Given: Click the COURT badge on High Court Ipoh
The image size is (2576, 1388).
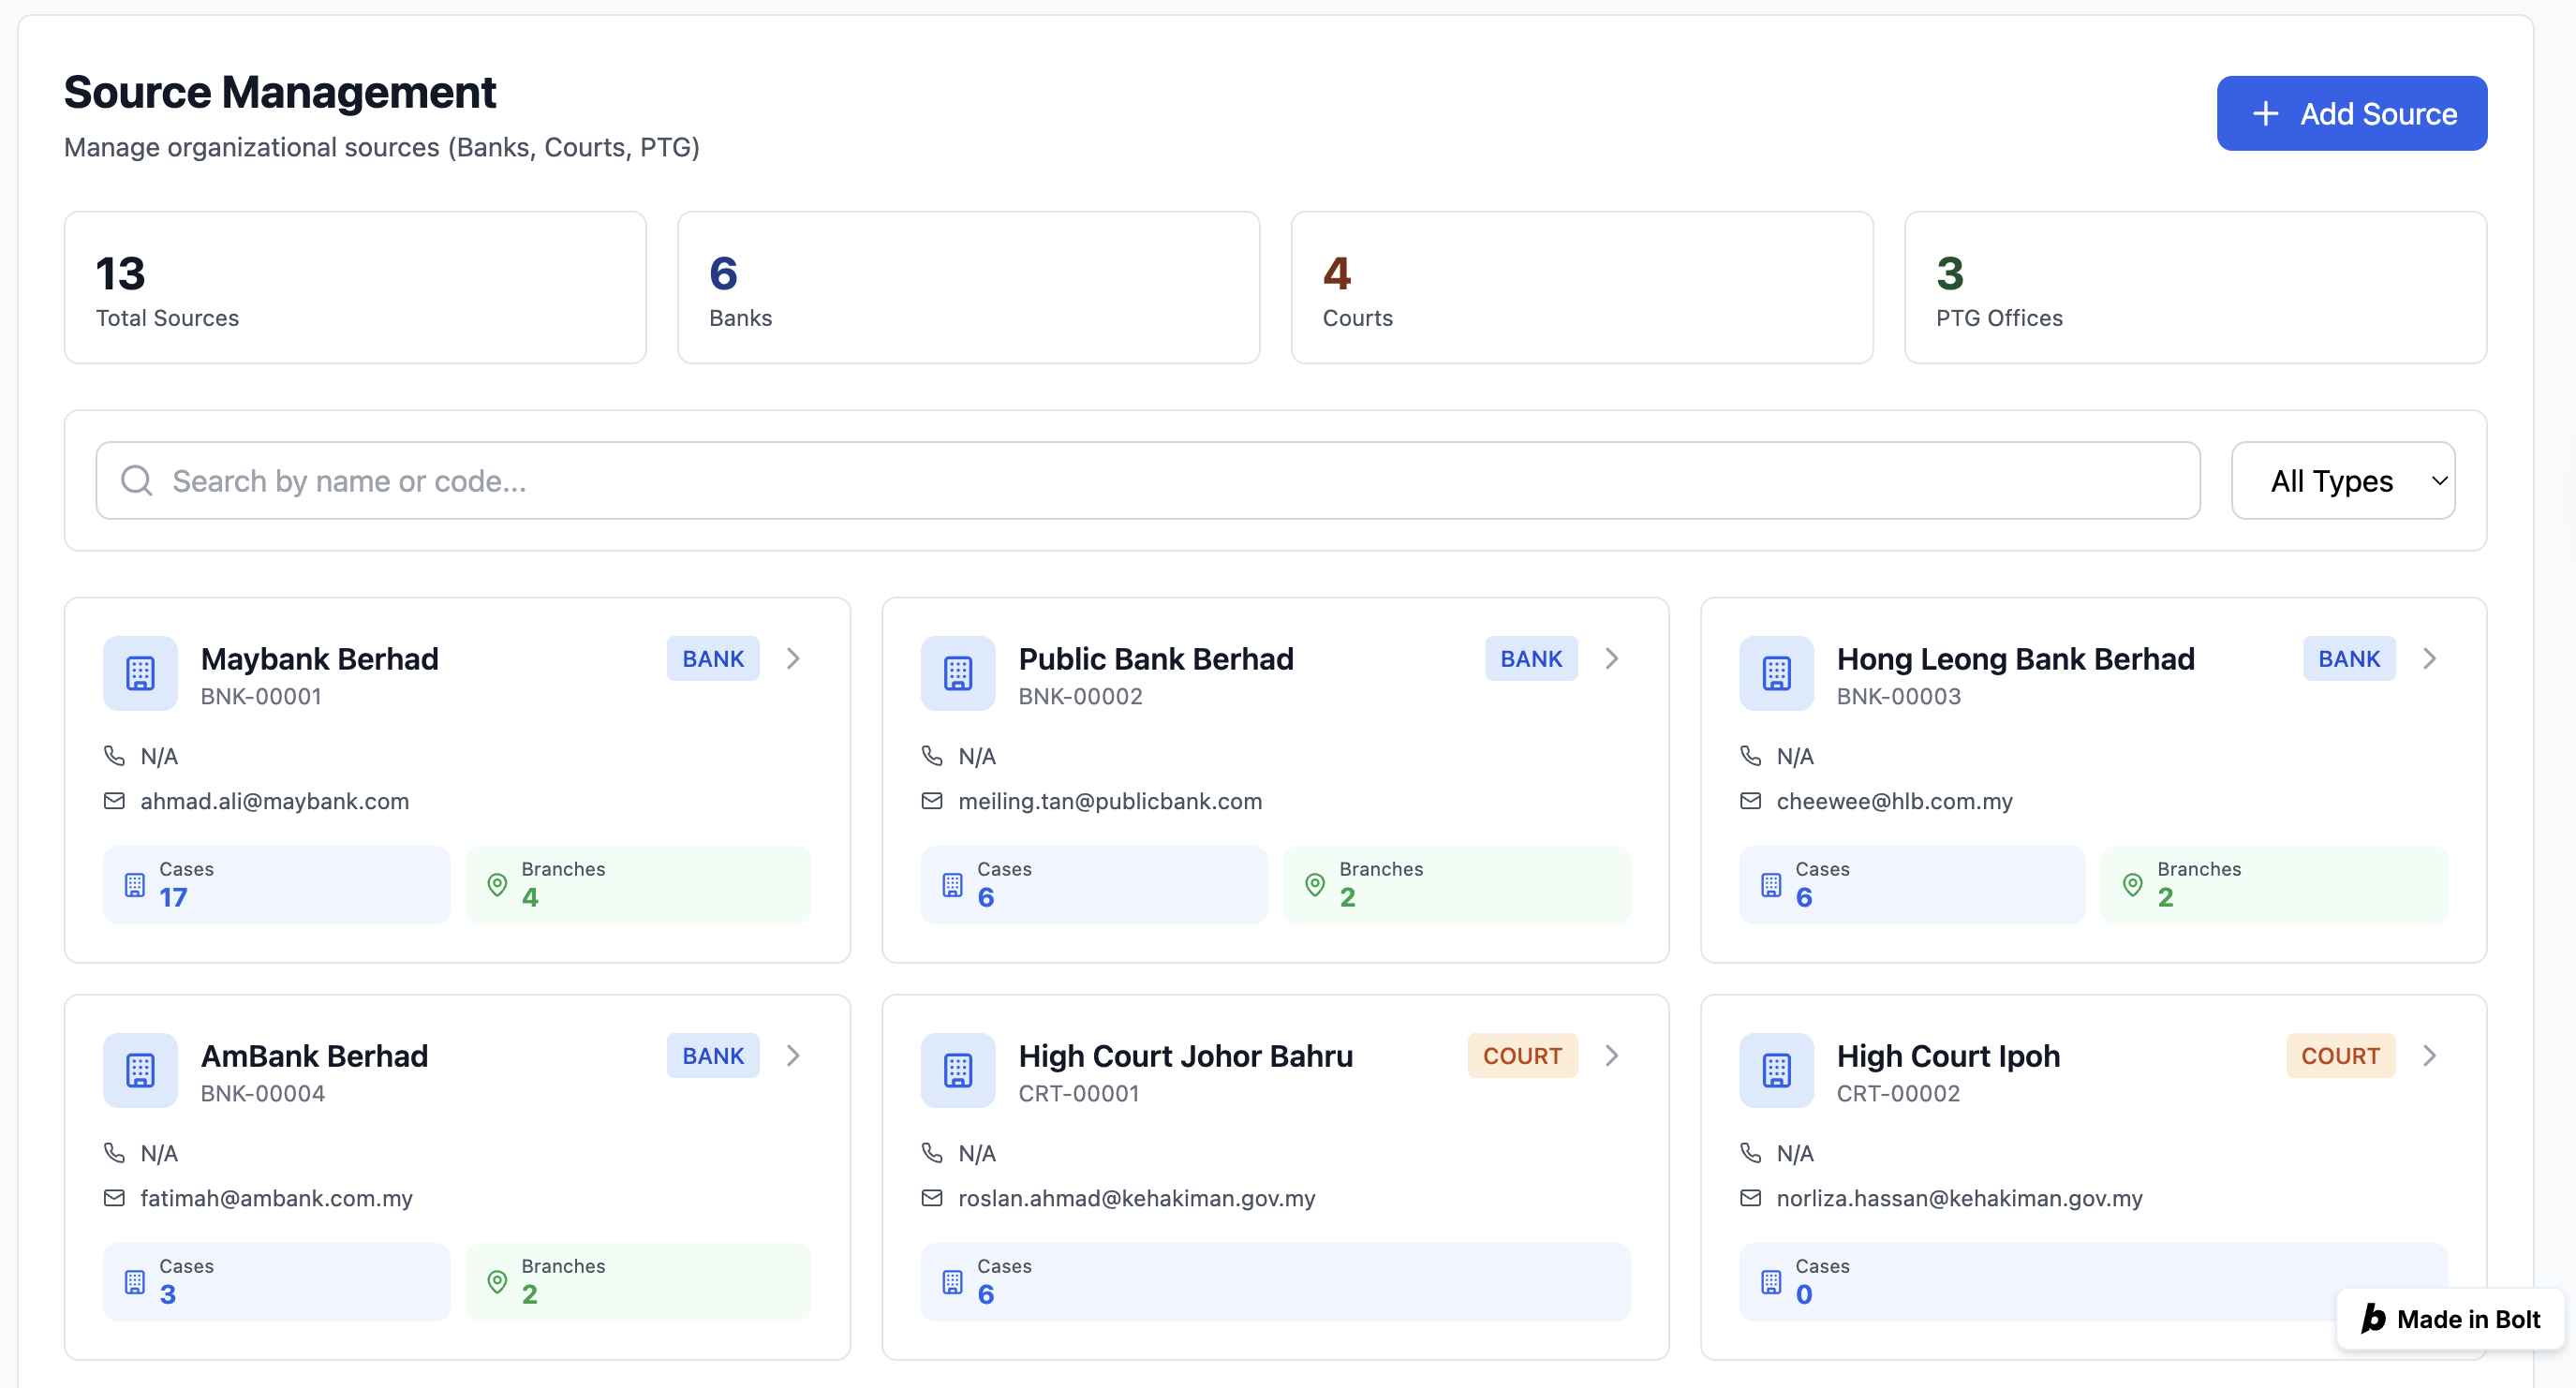Looking at the screenshot, I should coord(2340,1055).
